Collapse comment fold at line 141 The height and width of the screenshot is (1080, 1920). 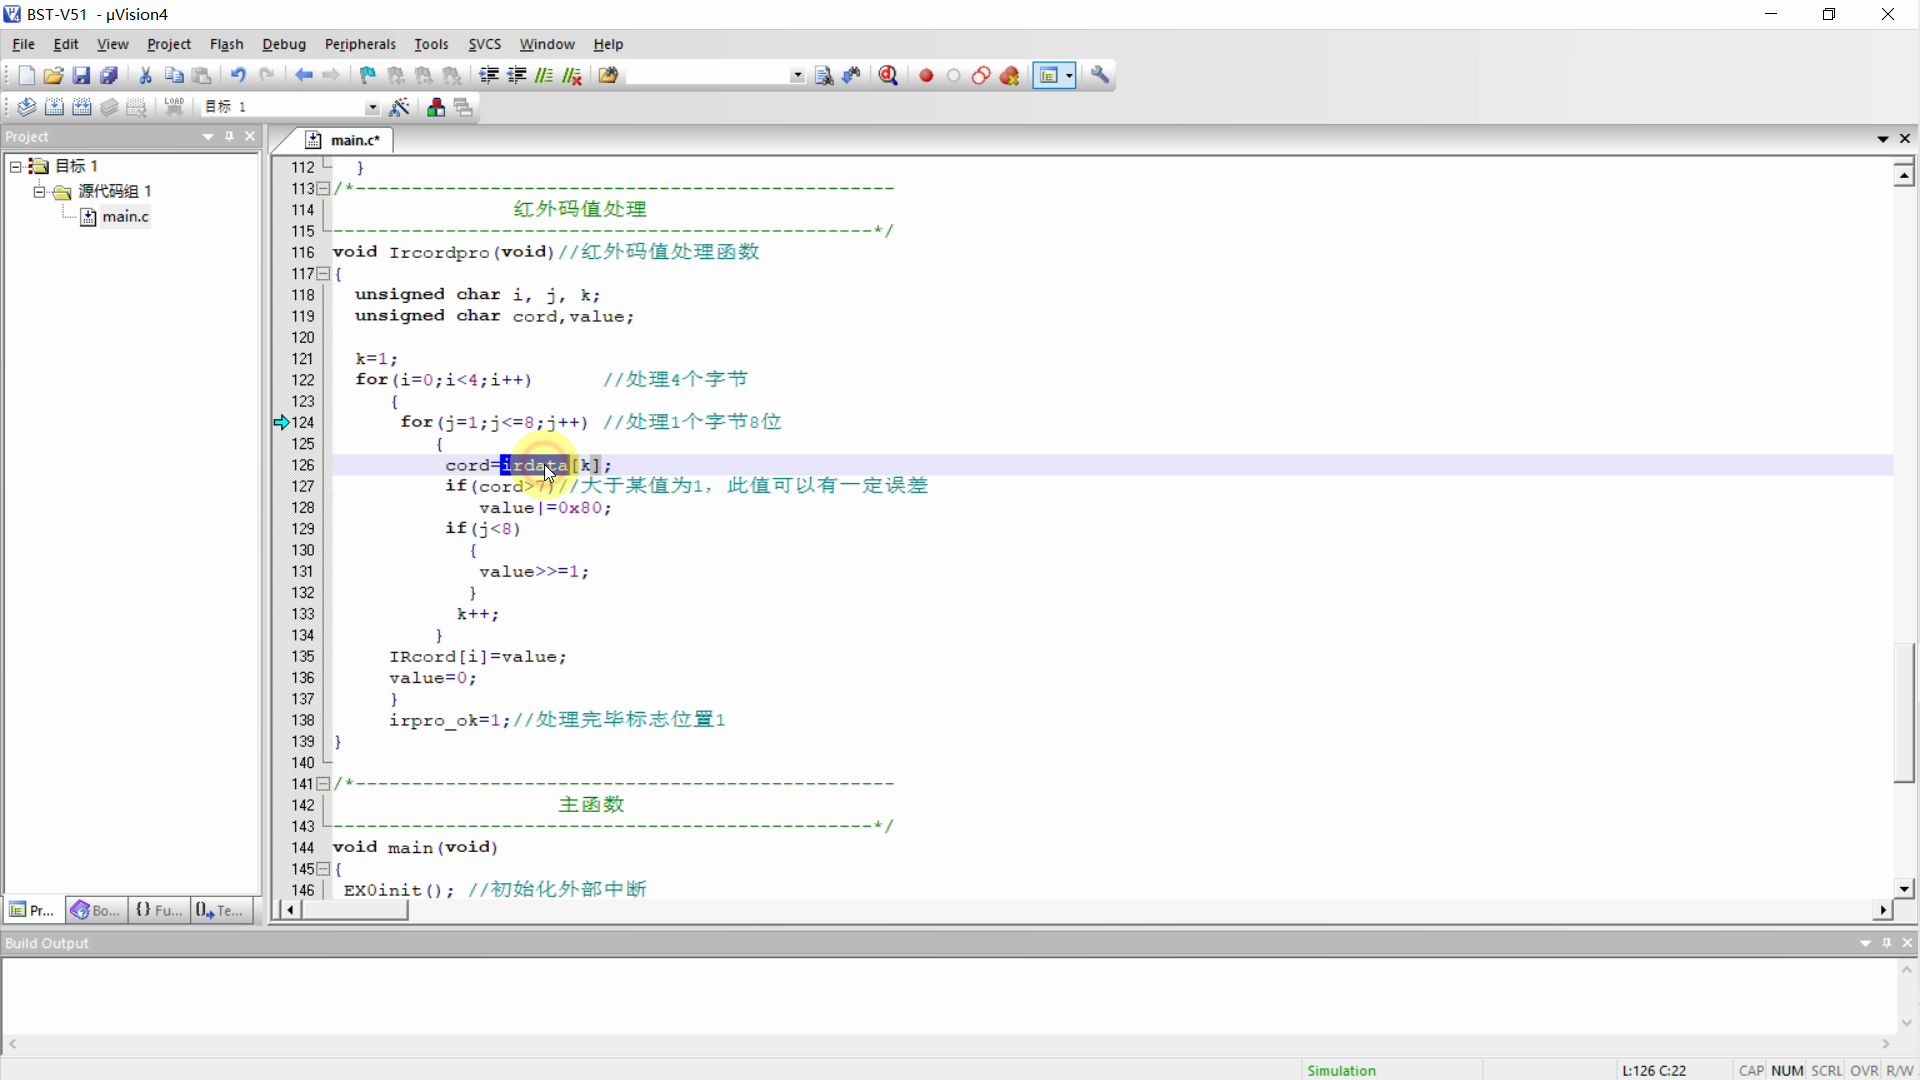(x=324, y=784)
